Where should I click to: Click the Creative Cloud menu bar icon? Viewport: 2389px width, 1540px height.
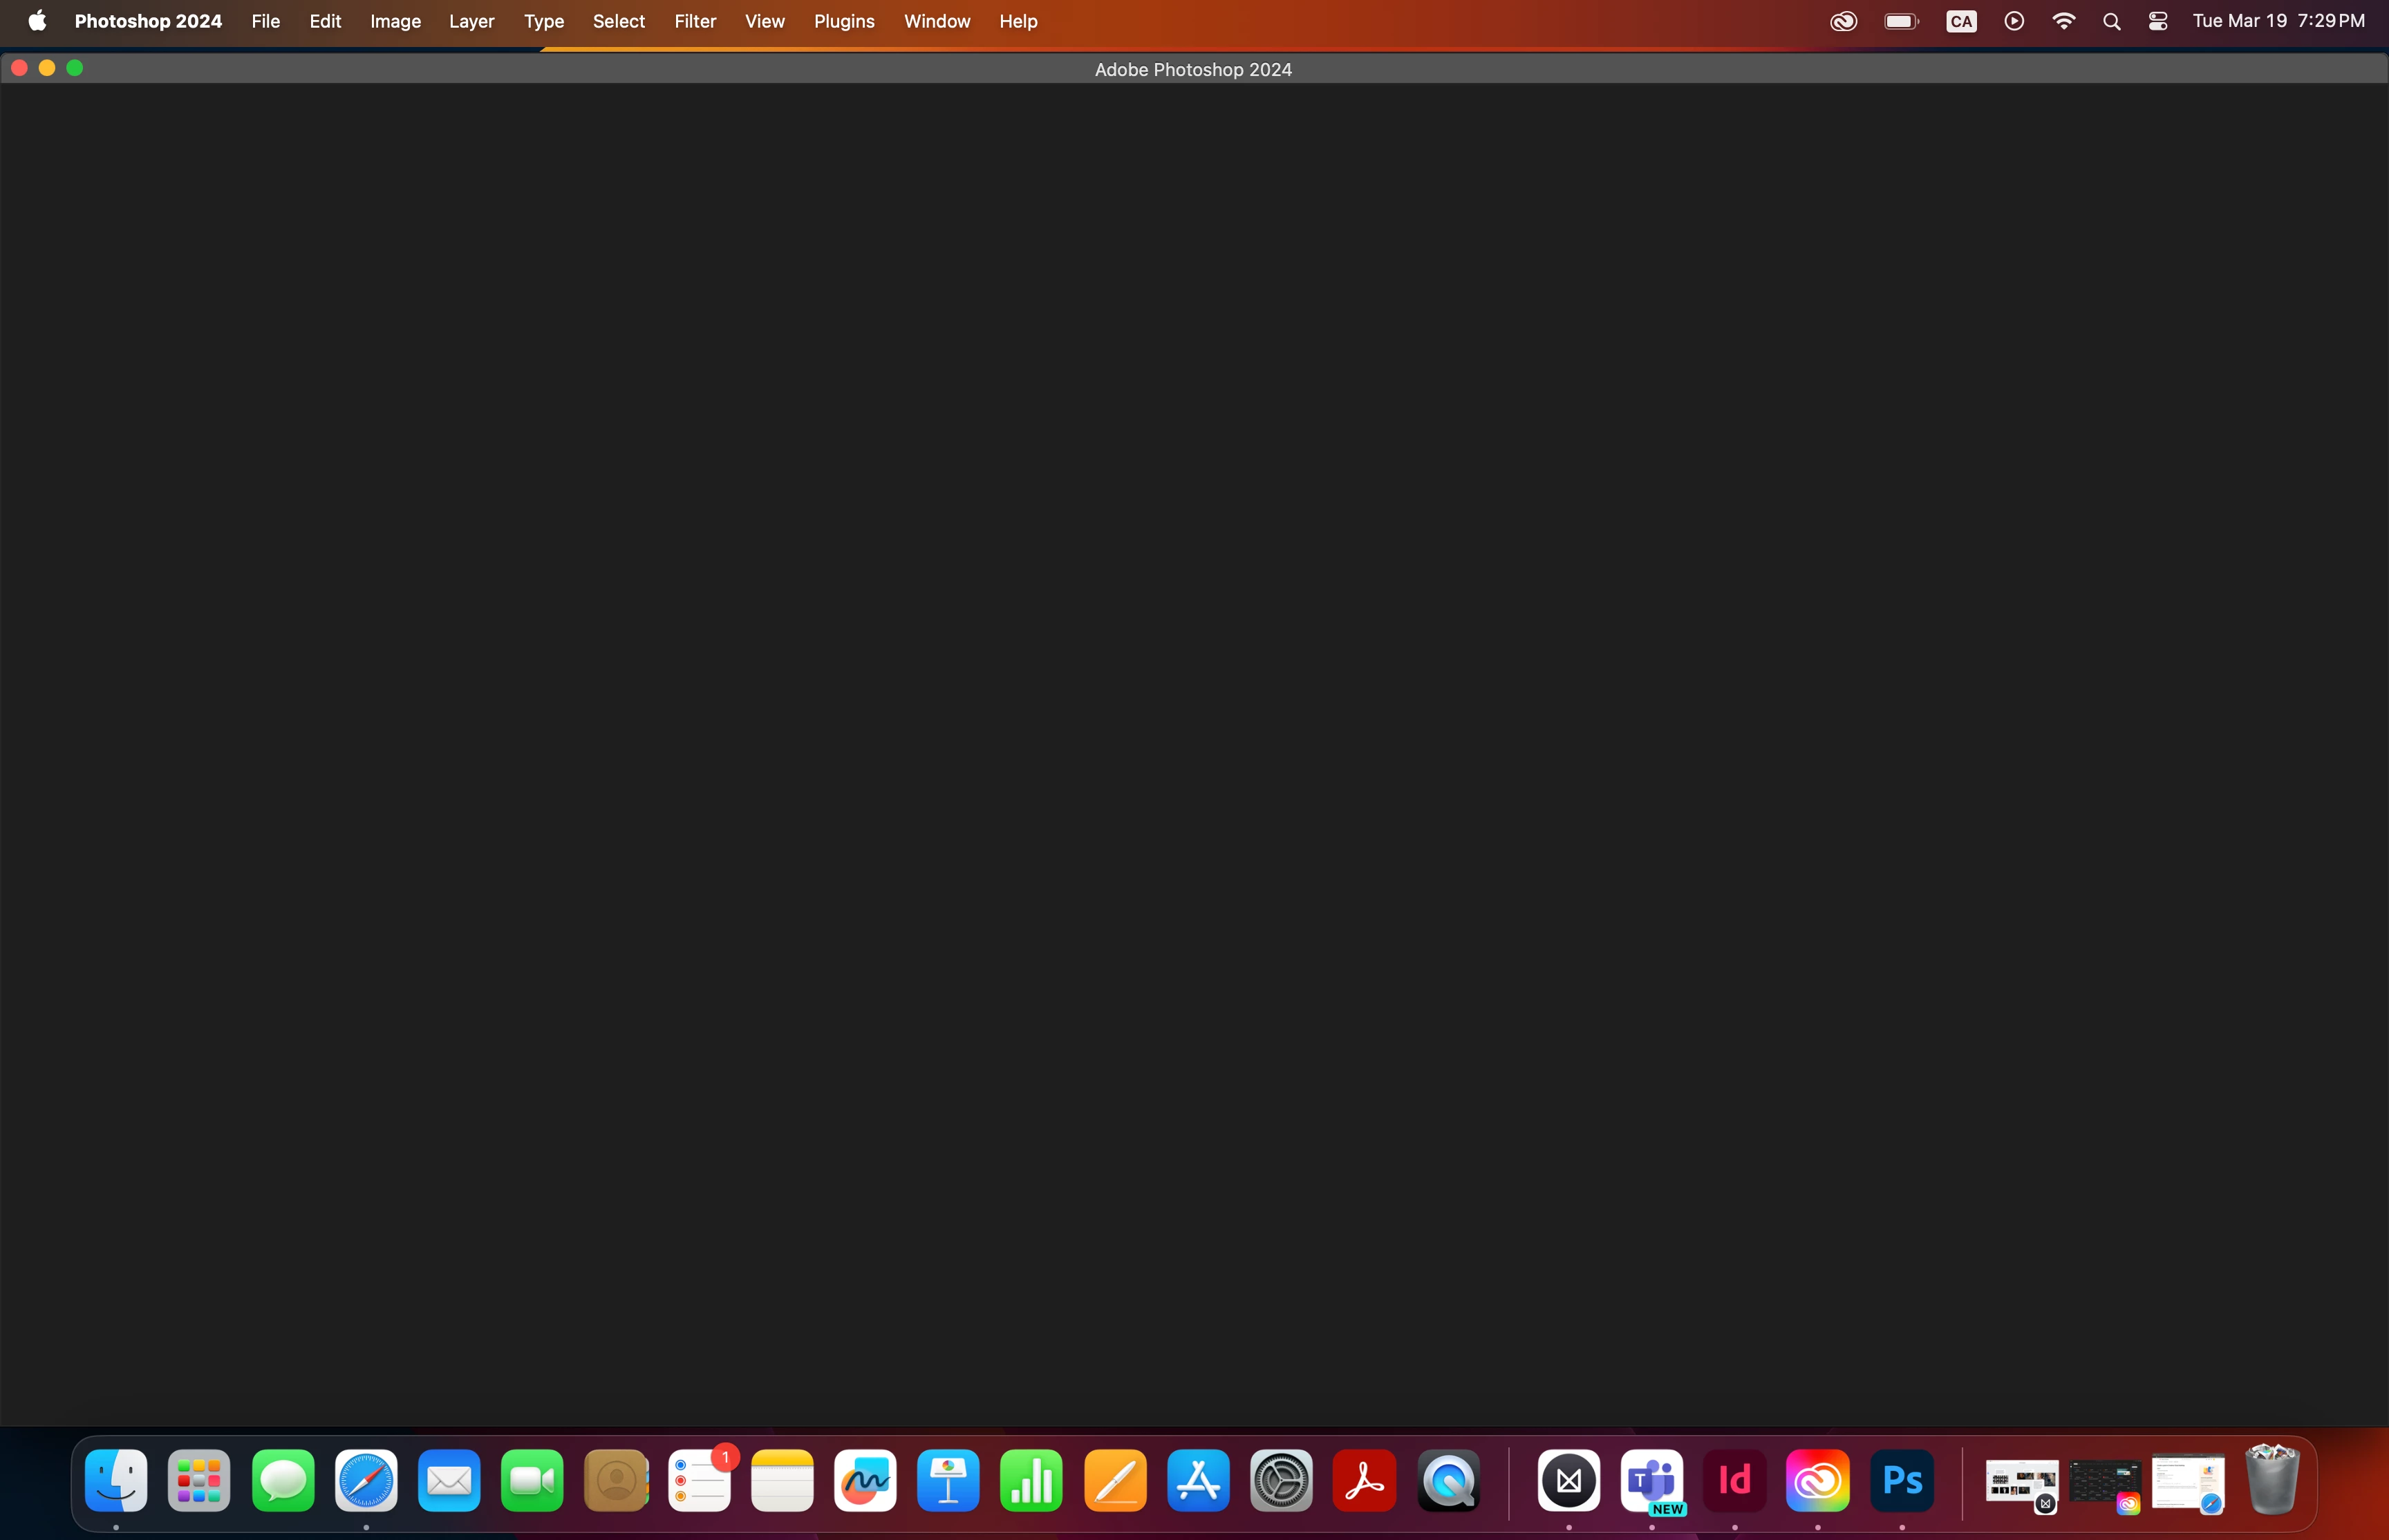(x=1843, y=21)
